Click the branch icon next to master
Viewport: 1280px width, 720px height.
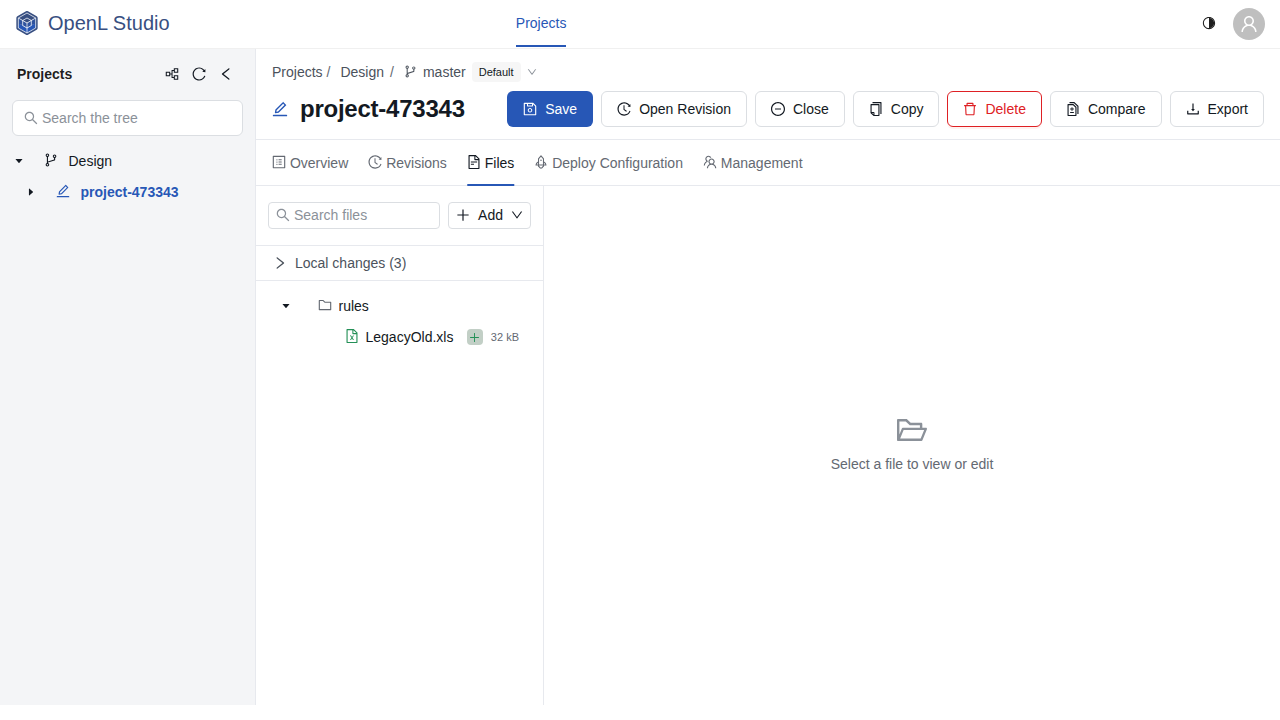[410, 72]
